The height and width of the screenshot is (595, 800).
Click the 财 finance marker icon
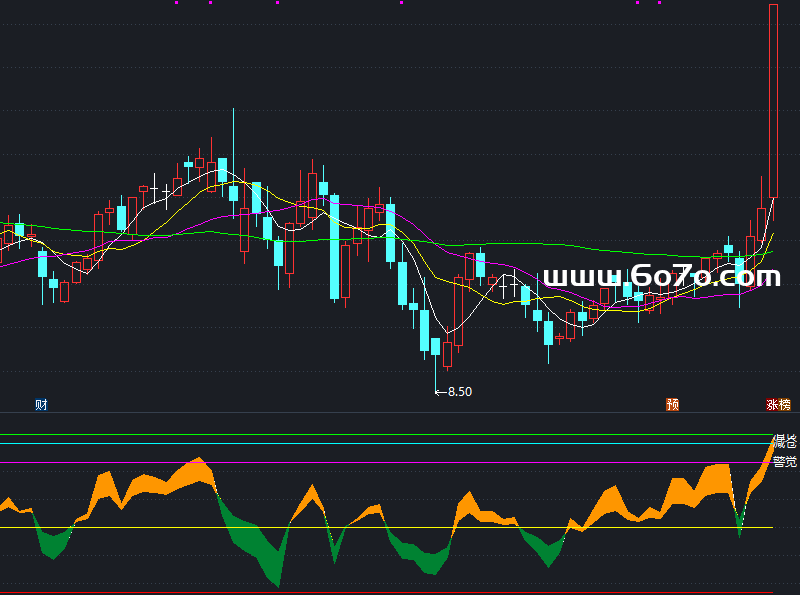[41, 405]
